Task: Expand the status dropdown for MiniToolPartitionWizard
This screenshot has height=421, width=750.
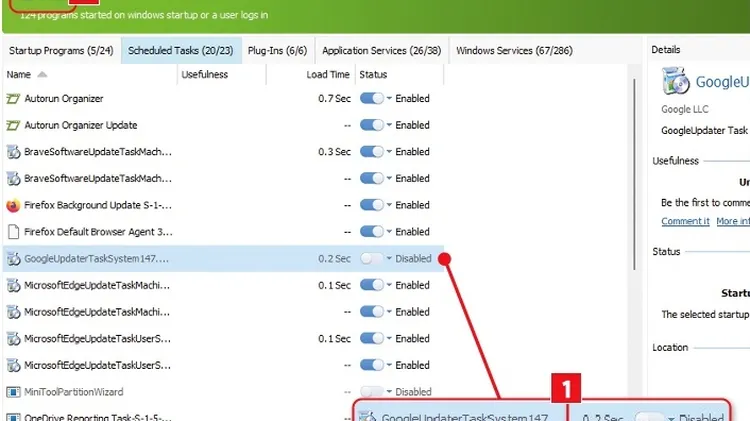Action: (x=390, y=392)
